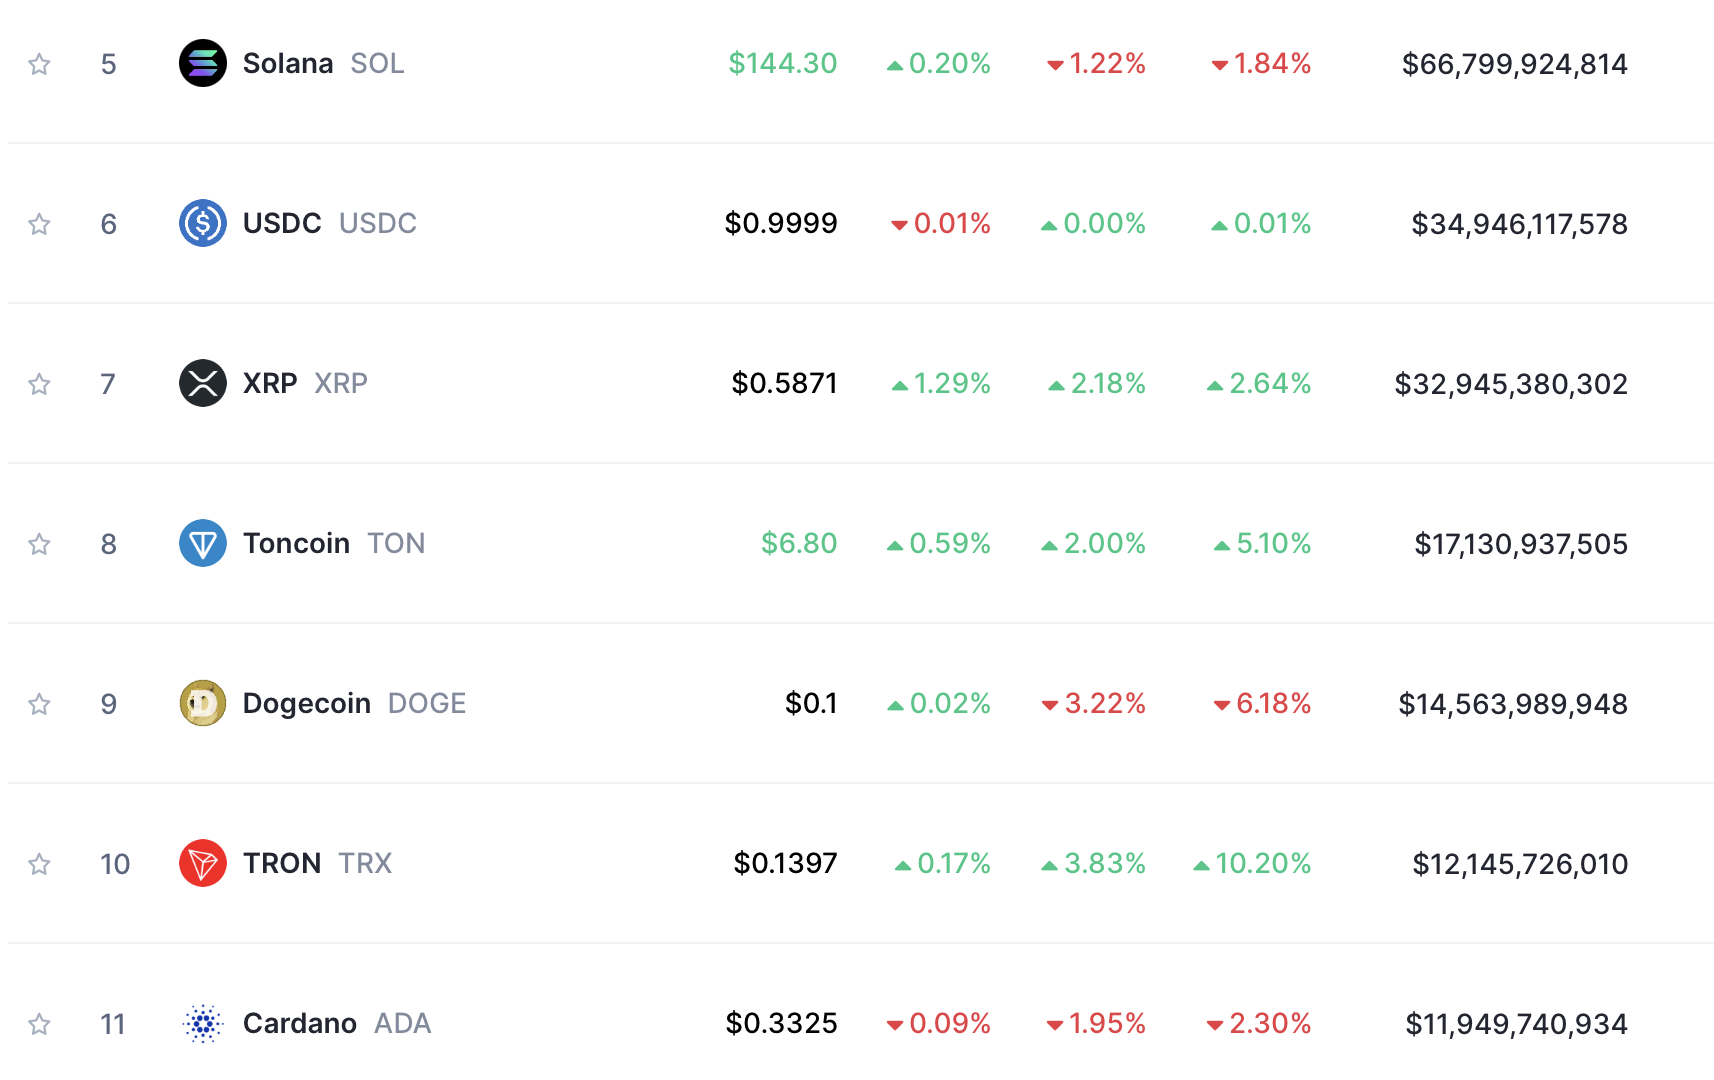Toggle the watchlist star for XRP

pos(39,384)
